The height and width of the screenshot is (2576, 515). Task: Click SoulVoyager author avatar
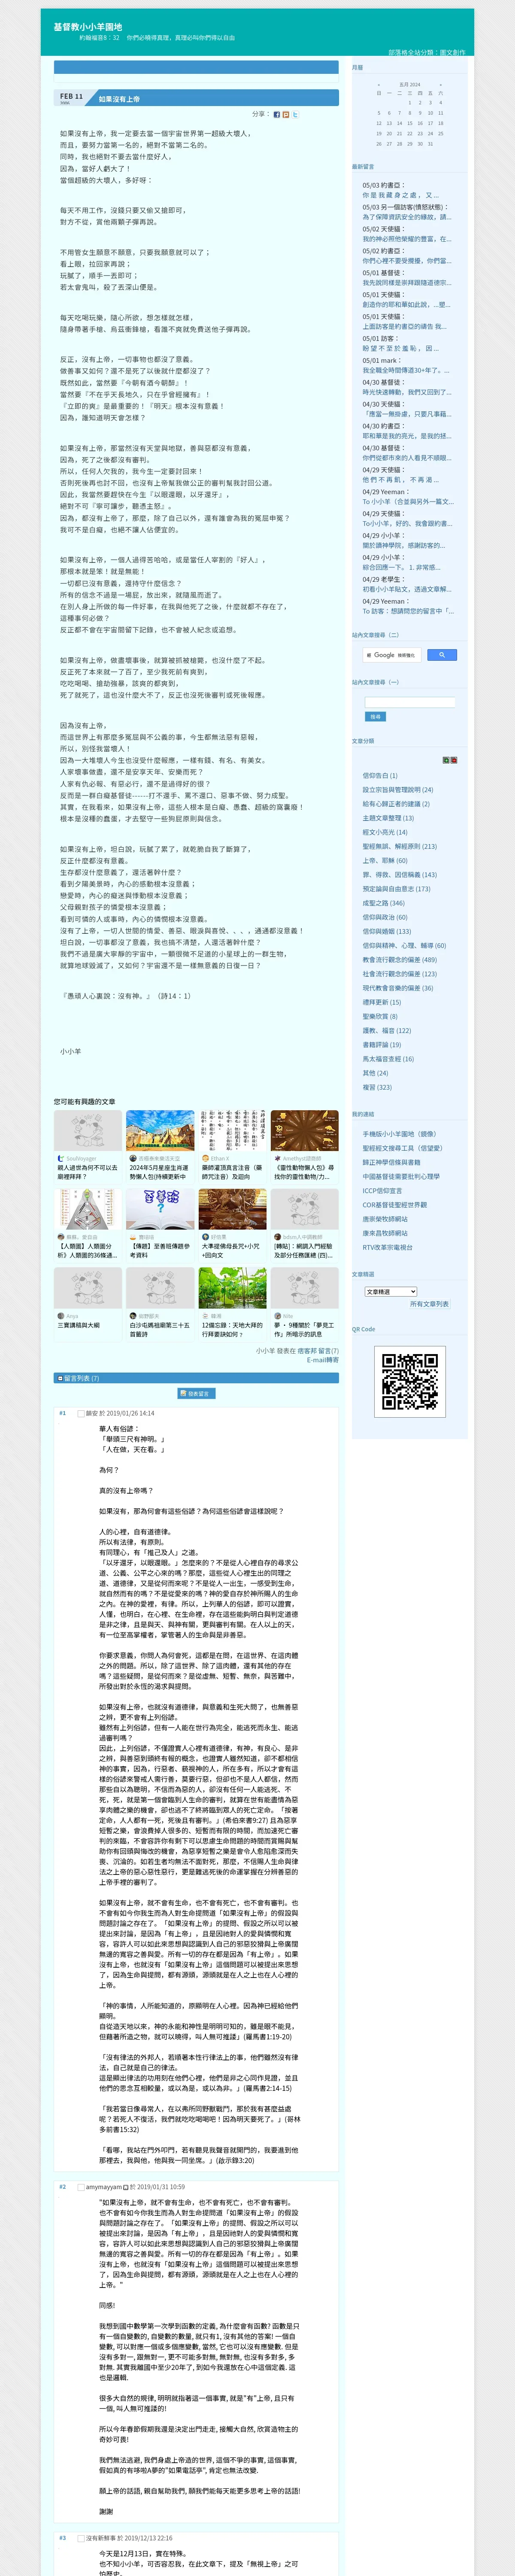point(60,1159)
